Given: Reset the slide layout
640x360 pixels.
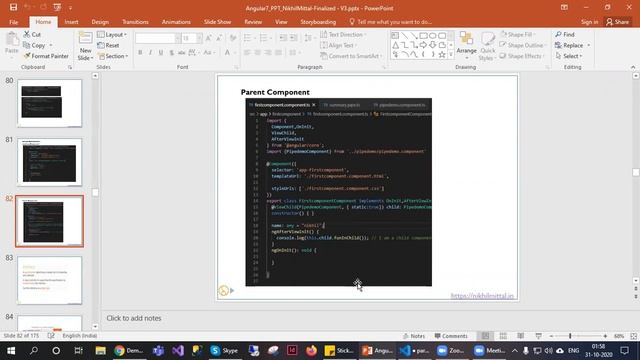Looking at the screenshot, I should (x=109, y=45).
